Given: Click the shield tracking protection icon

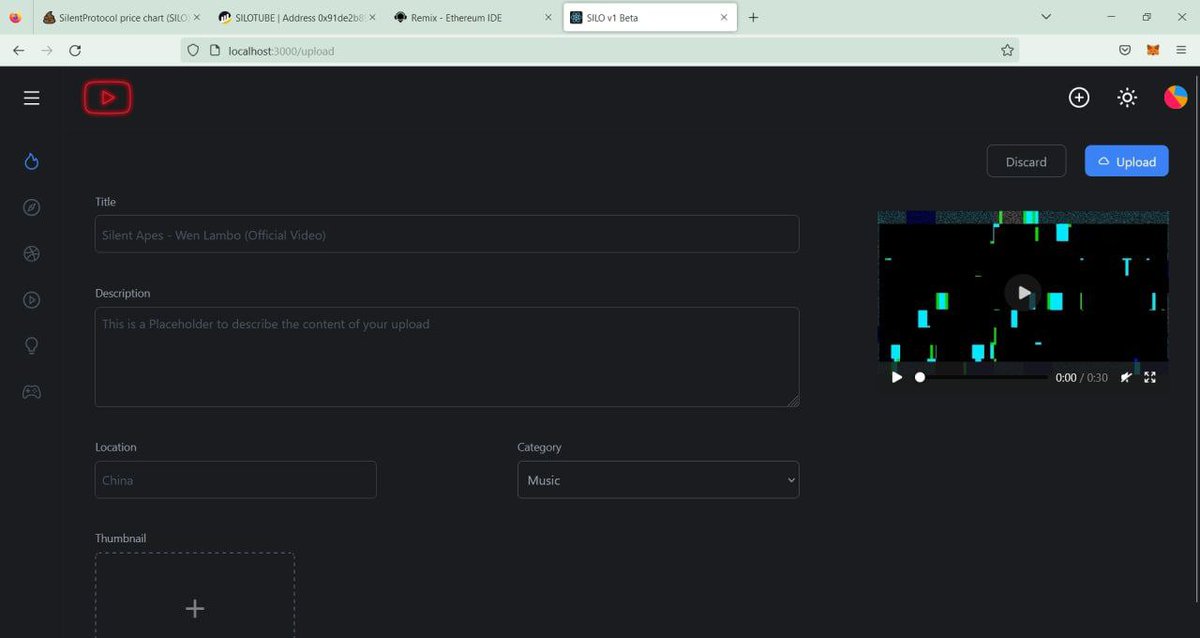Looking at the screenshot, I should tap(193, 50).
